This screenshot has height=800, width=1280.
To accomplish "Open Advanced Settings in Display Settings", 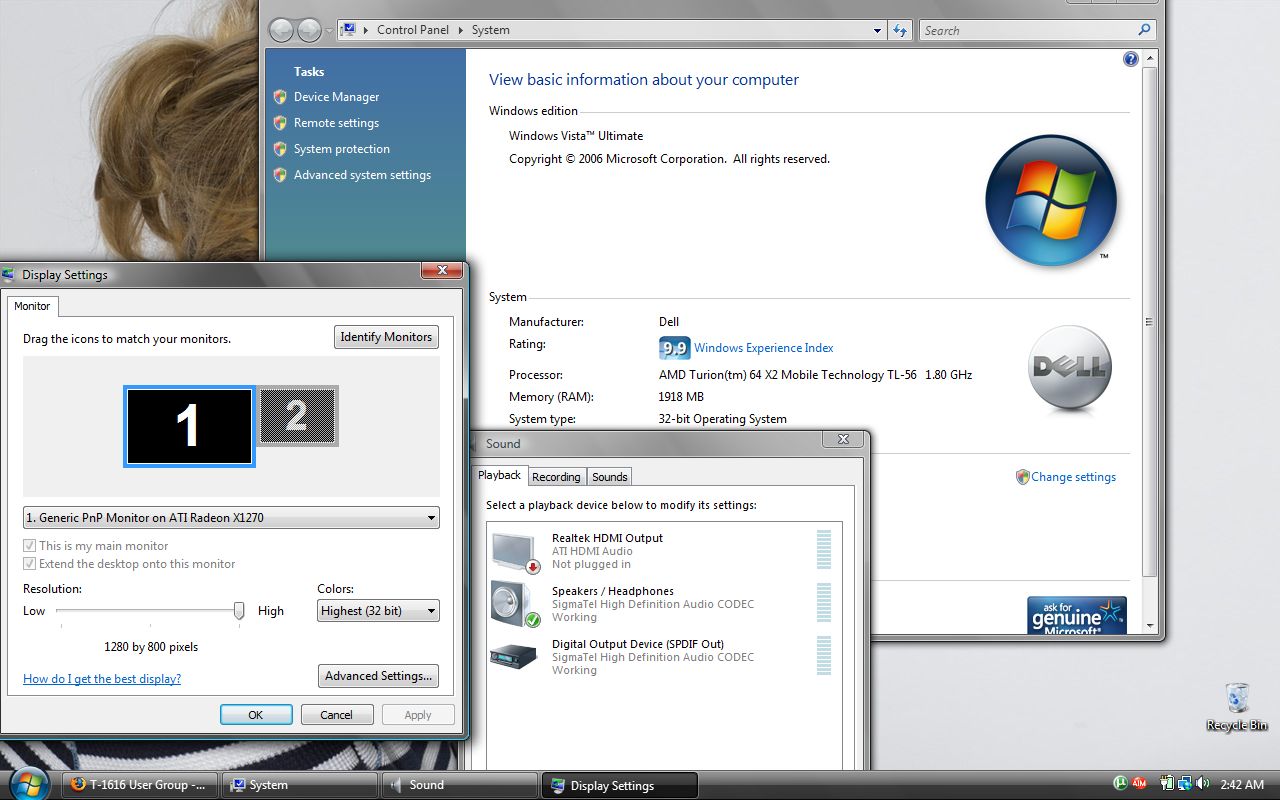I will 378,676.
